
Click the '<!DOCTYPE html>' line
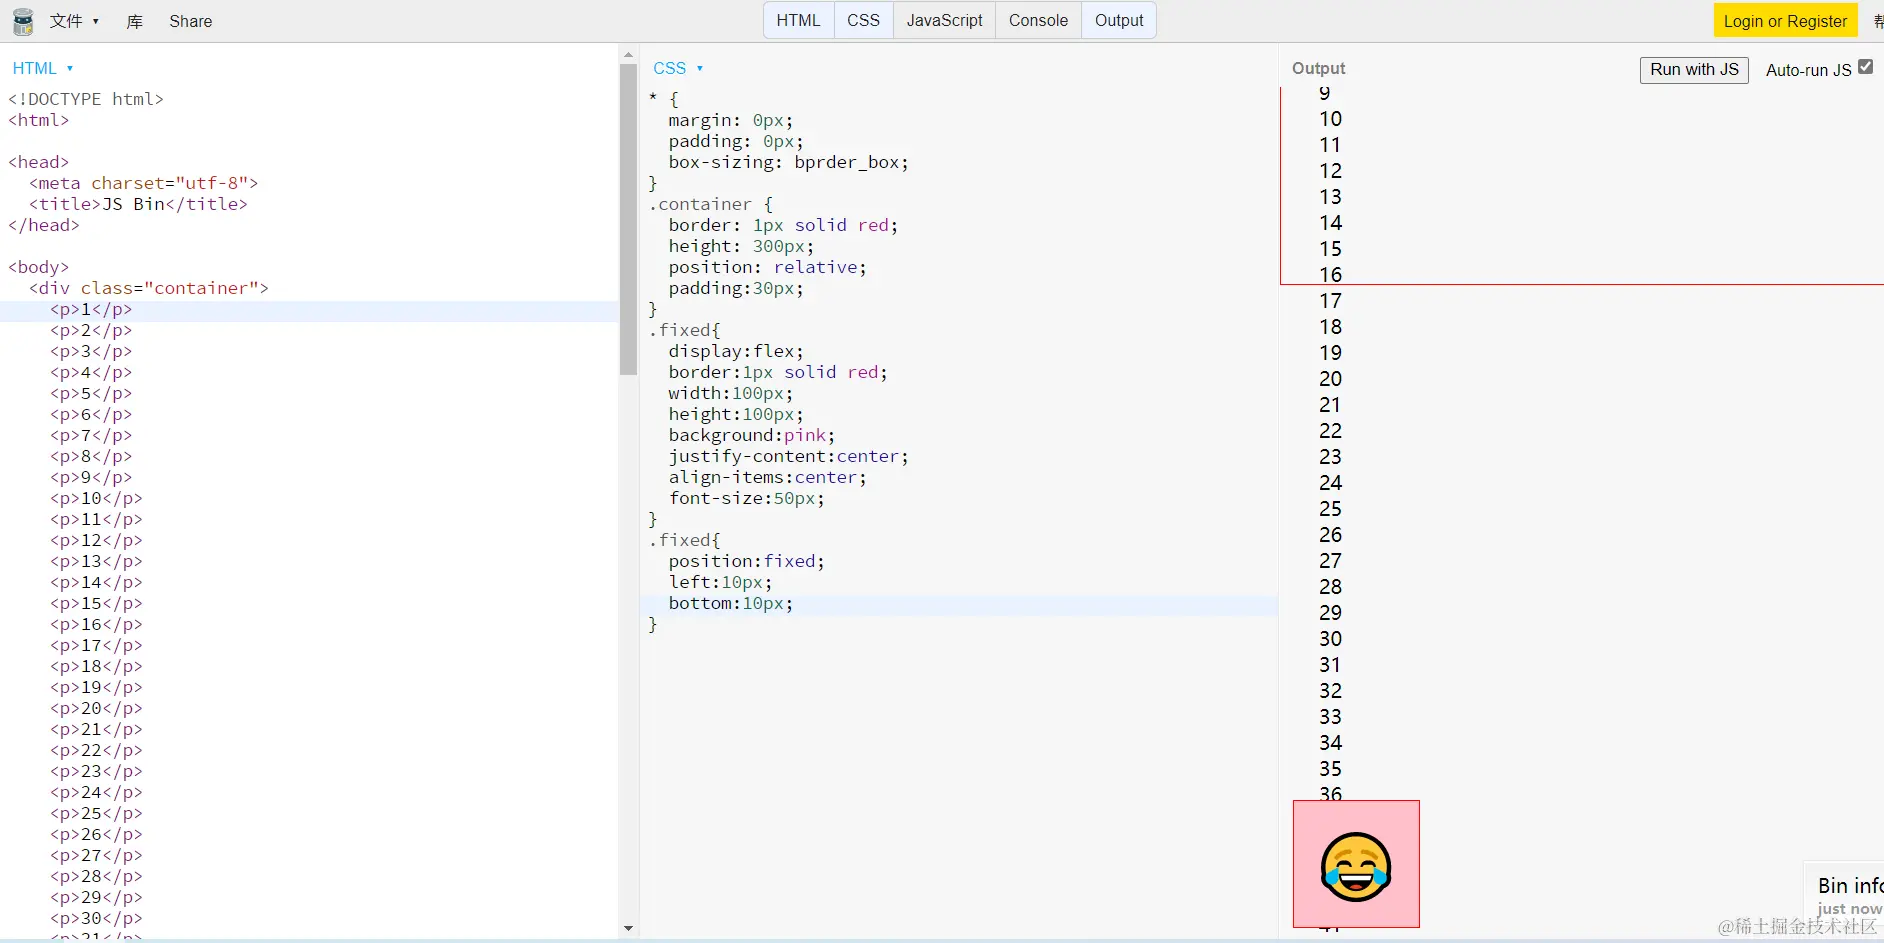pyautogui.click(x=86, y=100)
